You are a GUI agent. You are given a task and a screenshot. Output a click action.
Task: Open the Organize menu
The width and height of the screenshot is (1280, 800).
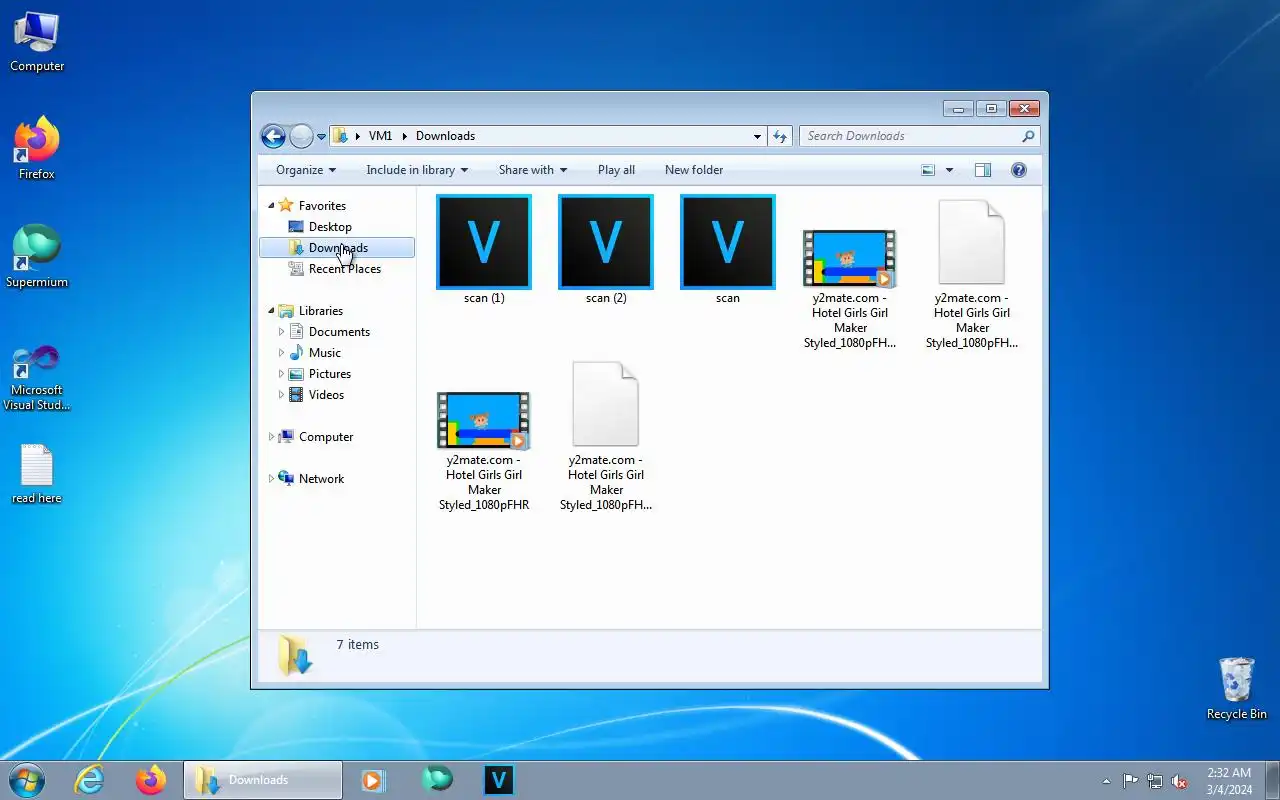[x=306, y=170]
